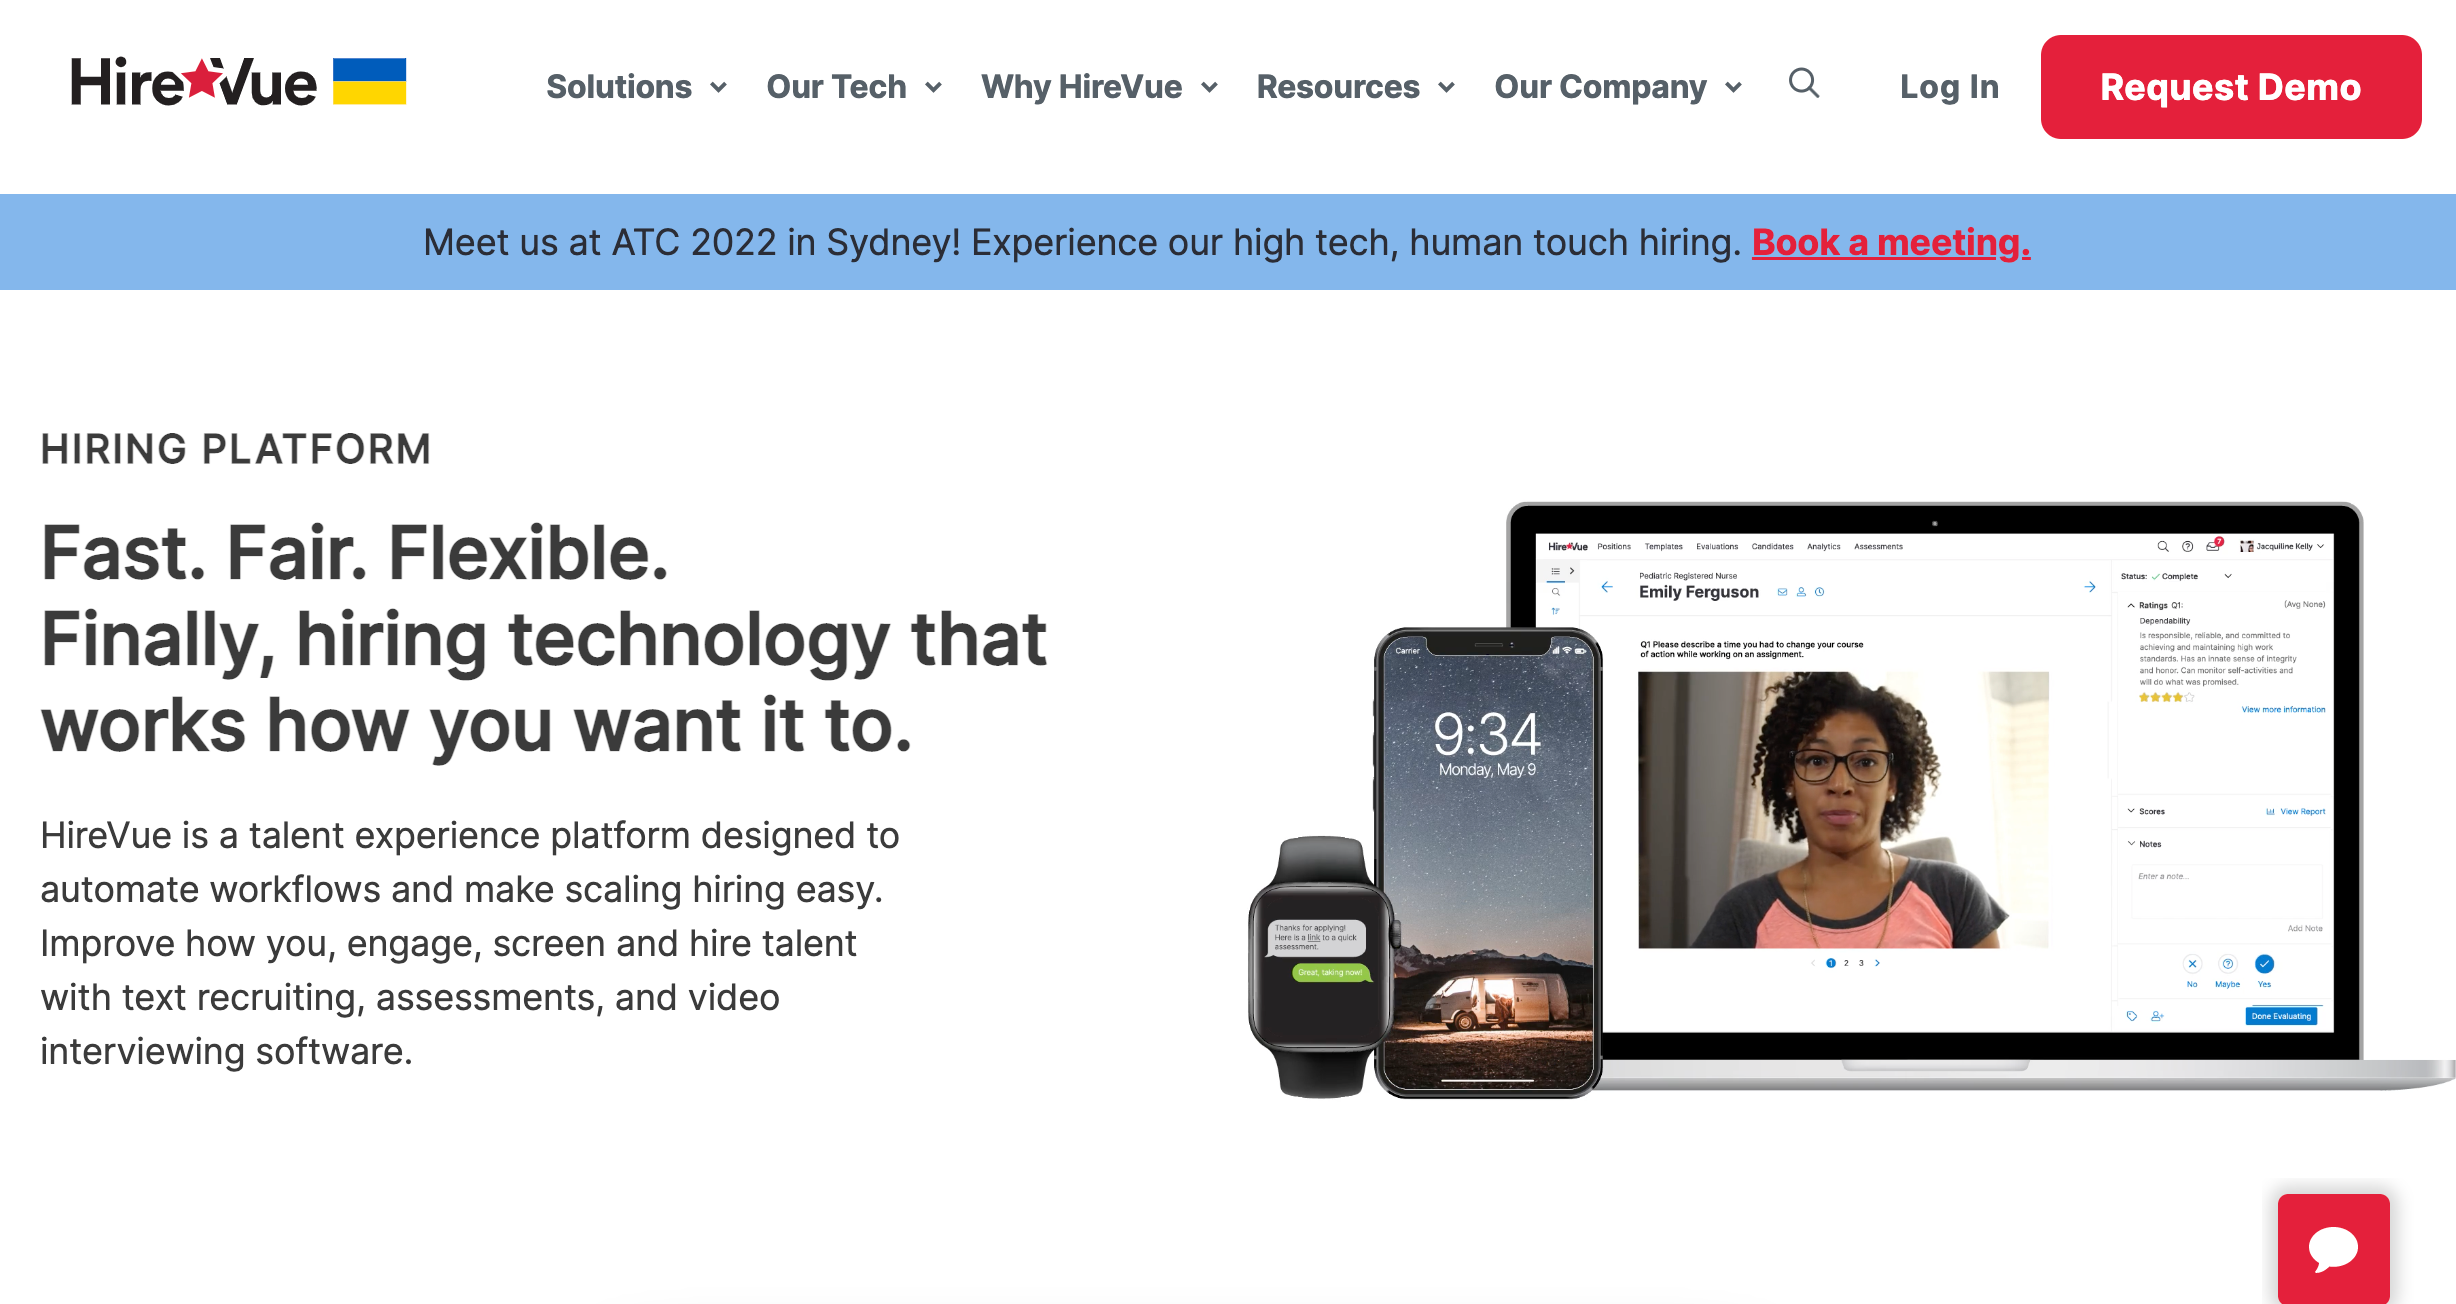
Task: Choose the Maybe question mark option
Action: [x=2228, y=964]
